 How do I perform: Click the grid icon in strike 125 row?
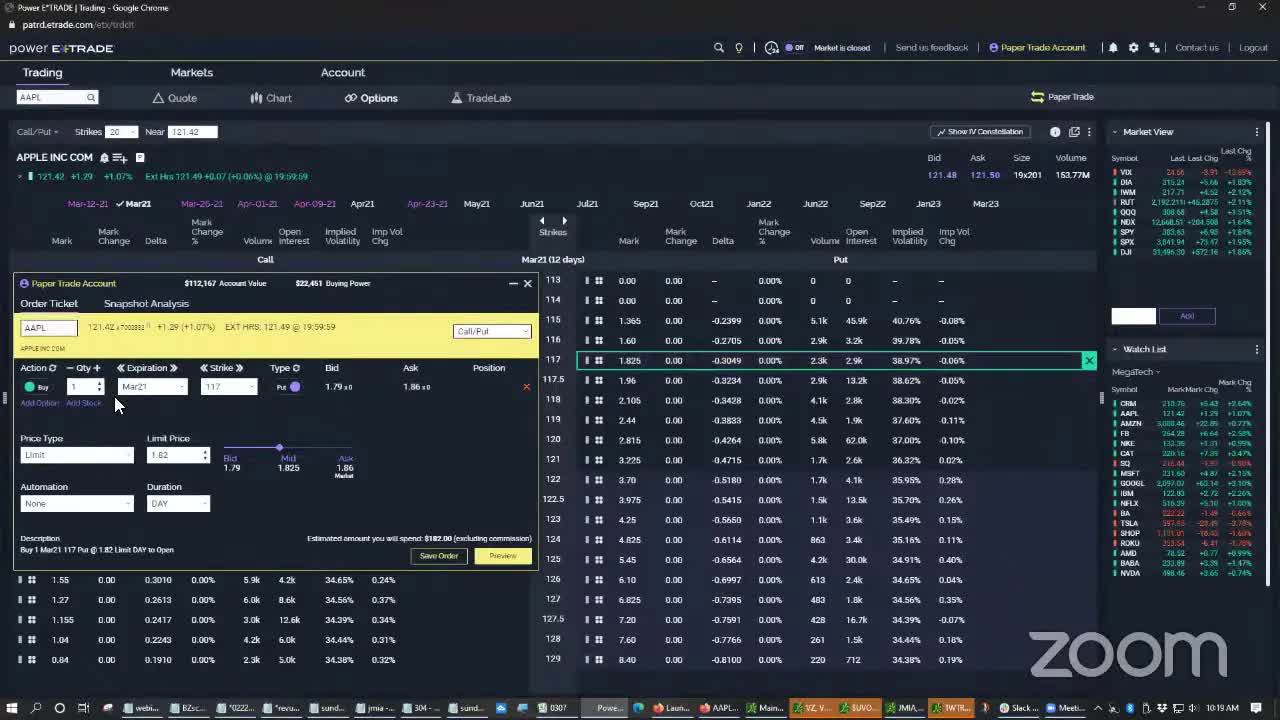click(x=599, y=560)
